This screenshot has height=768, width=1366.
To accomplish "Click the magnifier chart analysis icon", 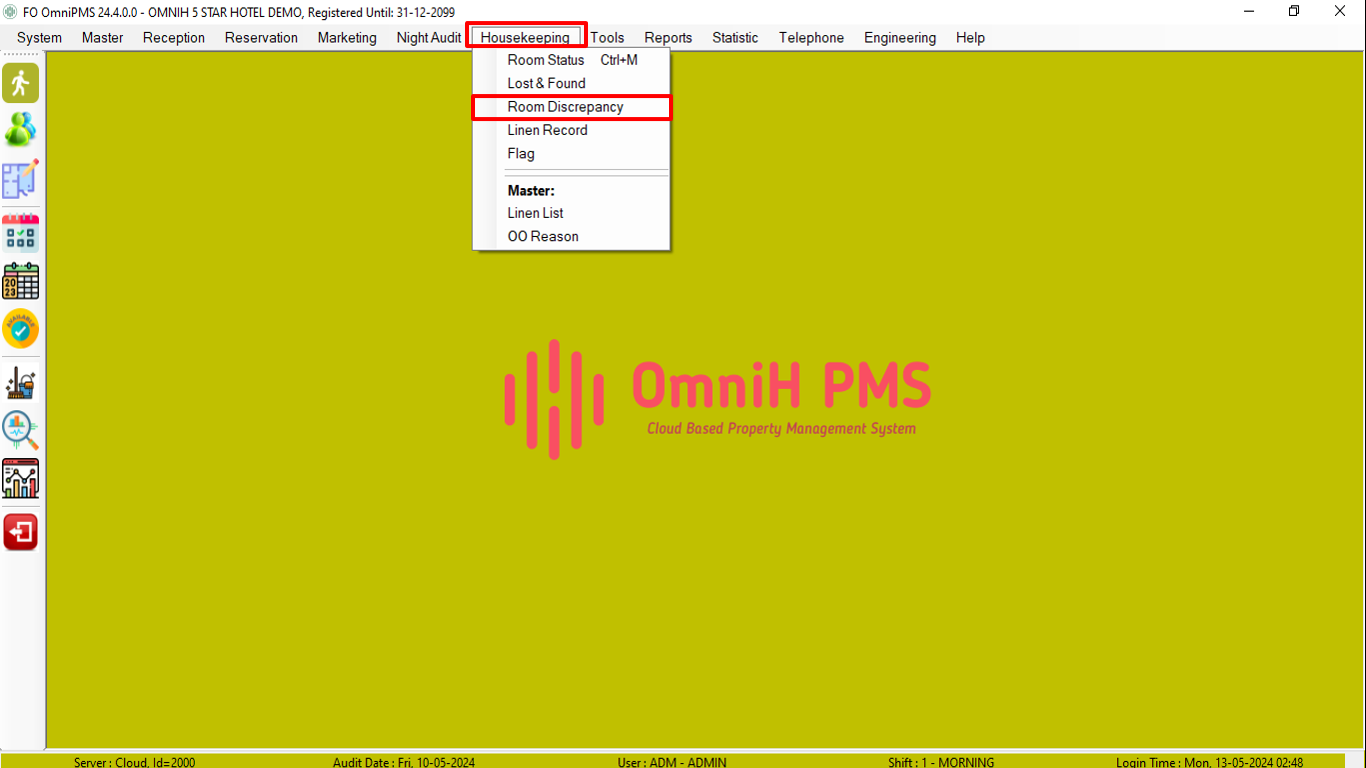I will [20, 431].
